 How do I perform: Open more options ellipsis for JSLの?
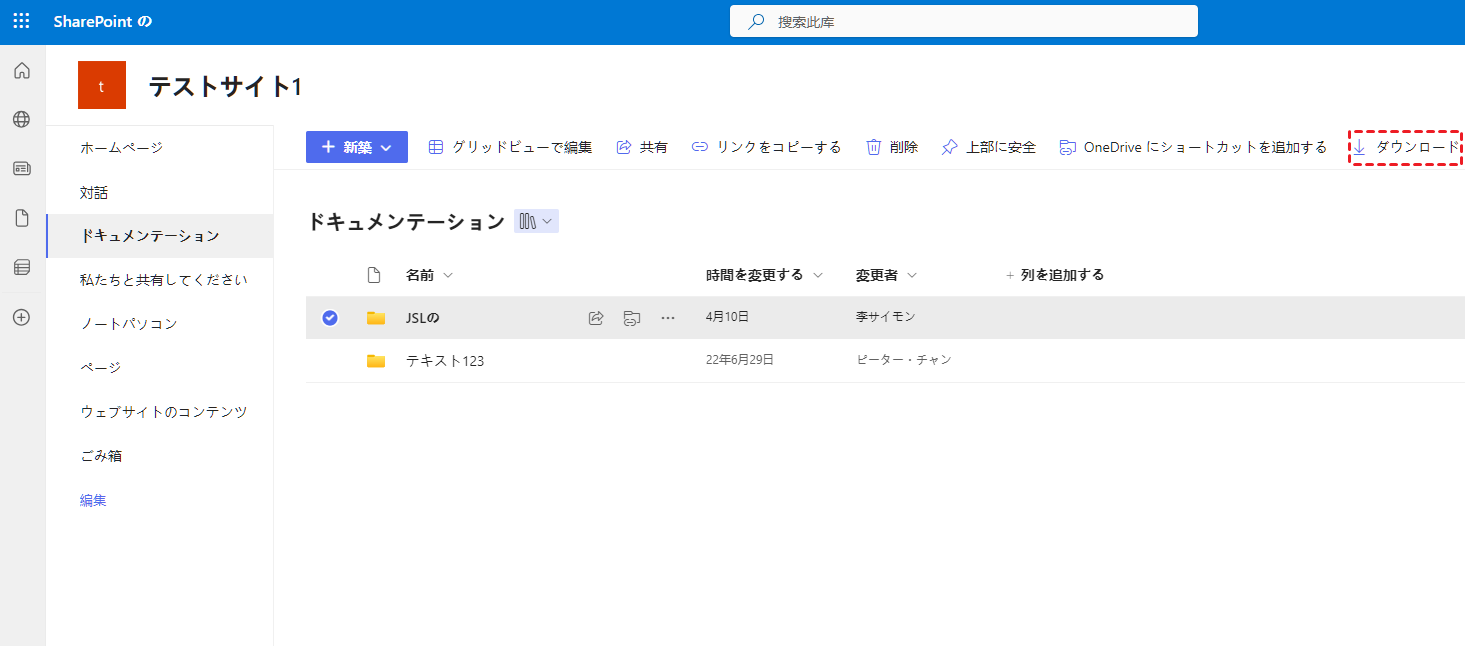coord(668,318)
